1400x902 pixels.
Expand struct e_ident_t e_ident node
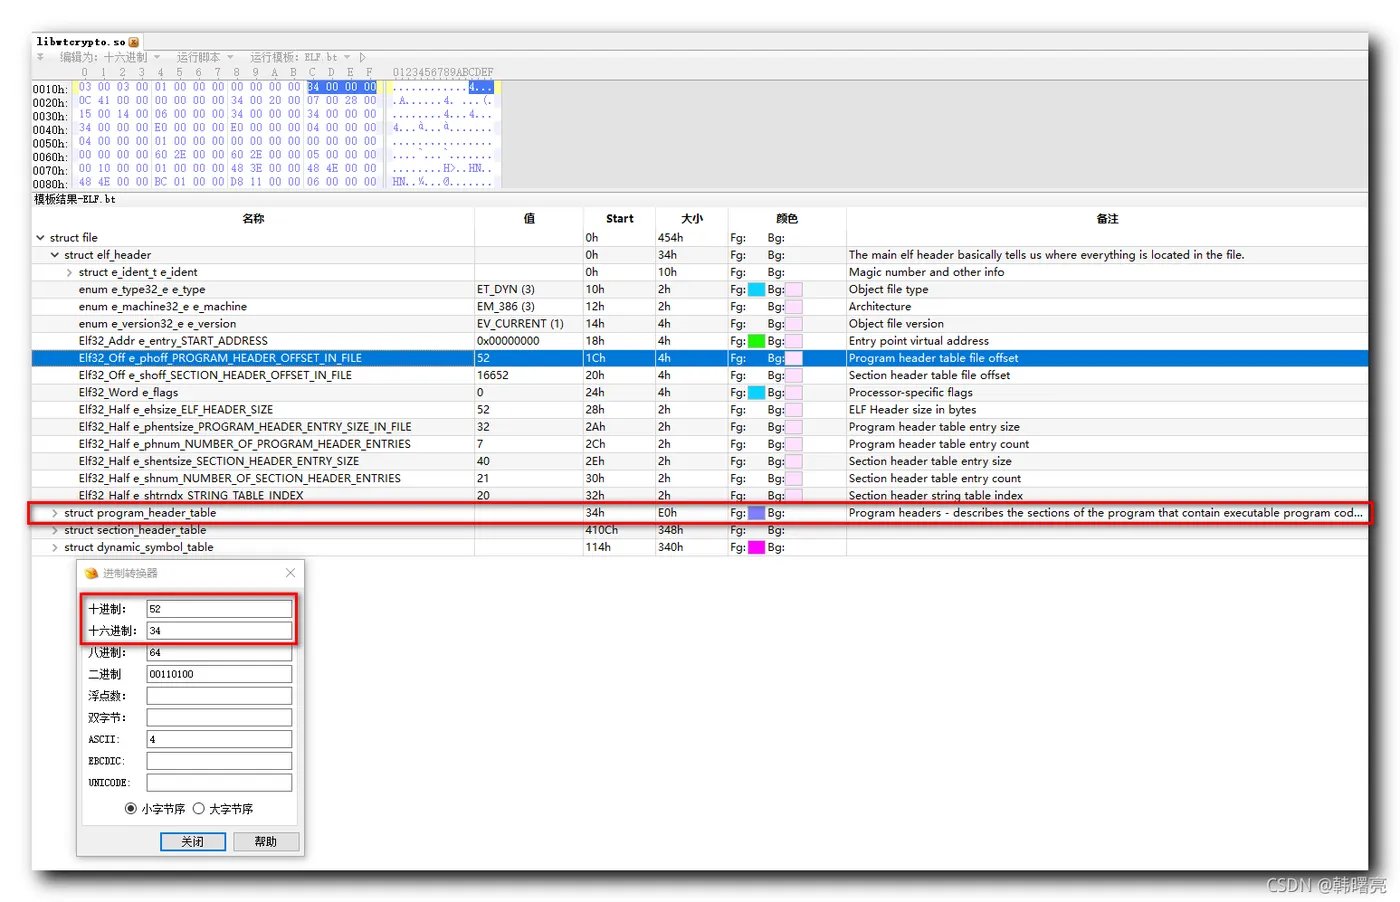[69, 272]
